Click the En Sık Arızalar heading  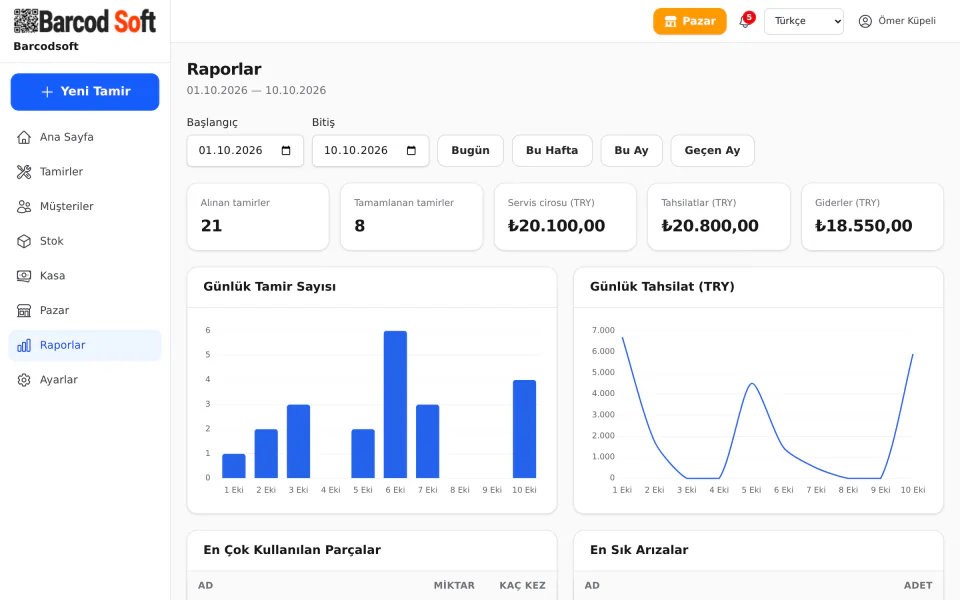[639, 550]
